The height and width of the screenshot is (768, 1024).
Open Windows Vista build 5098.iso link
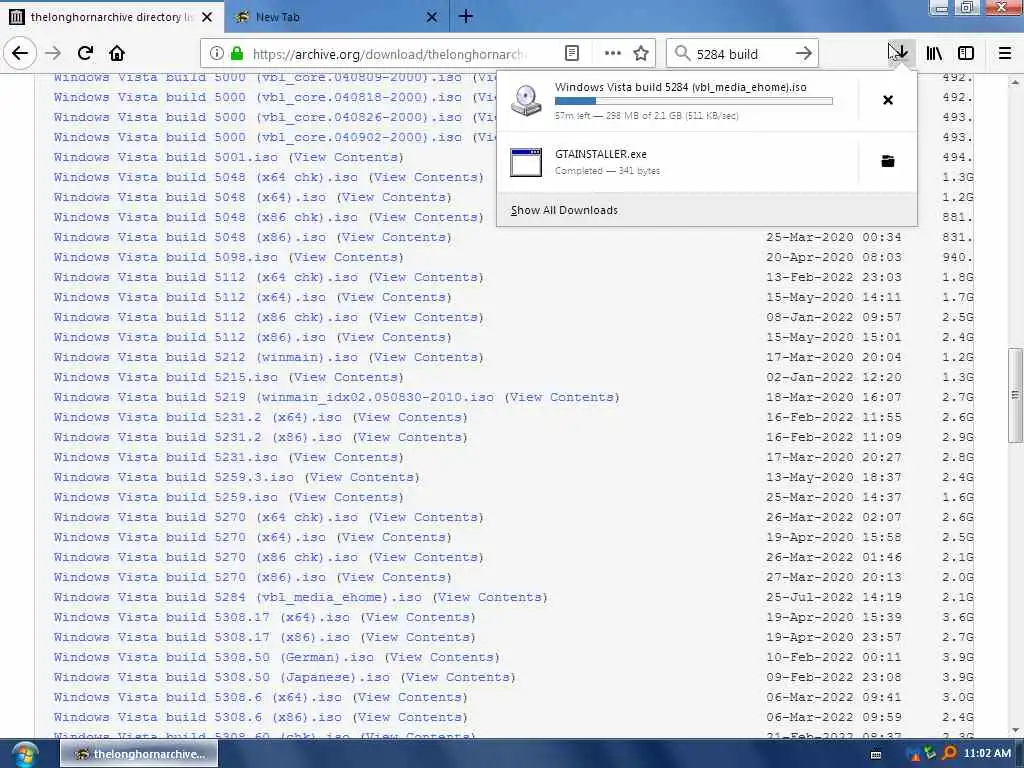pyautogui.click(x=166, y=257)
